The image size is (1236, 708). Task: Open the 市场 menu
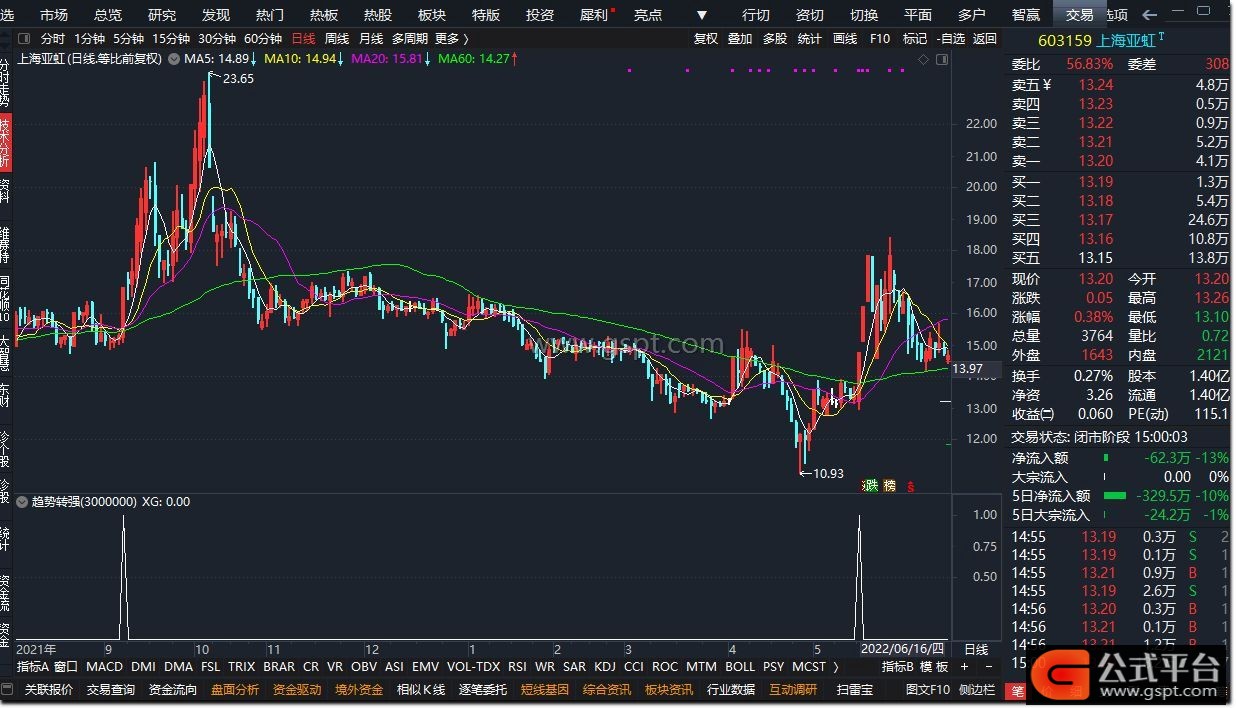click(x=54, y=15)
